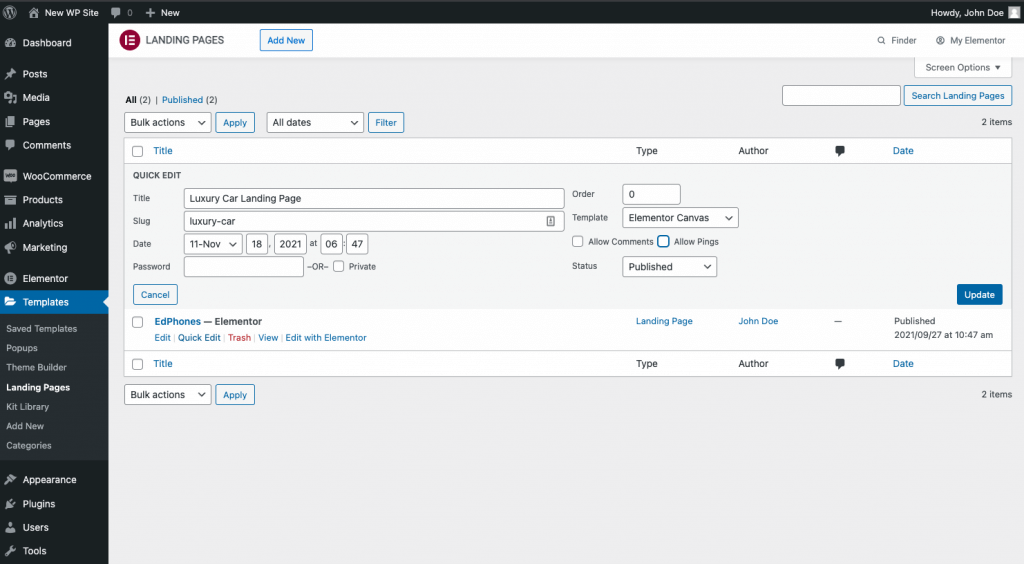
Task: Check the Private checkbox
Action: click(x=339, y=267)
